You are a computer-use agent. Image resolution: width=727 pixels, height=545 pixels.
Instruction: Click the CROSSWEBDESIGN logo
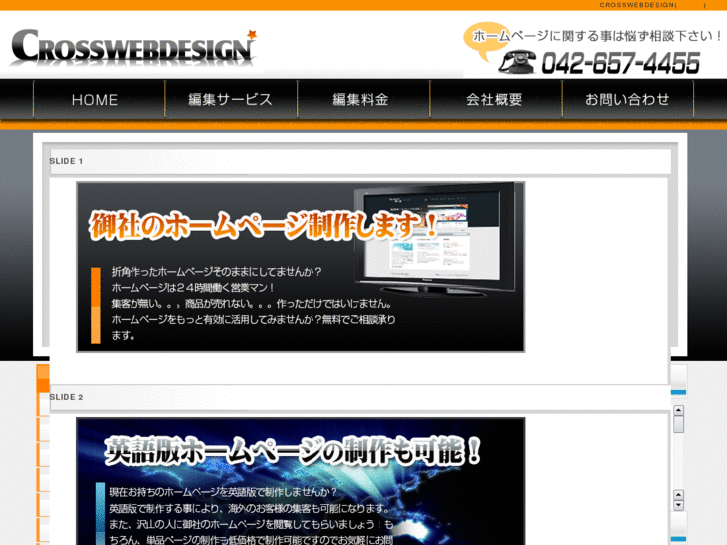[x=133, y=48]
